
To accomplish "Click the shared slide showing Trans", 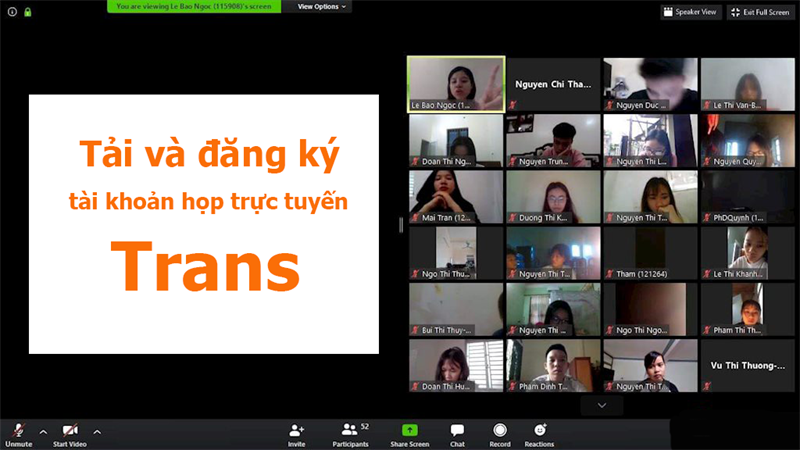I will (204, 224).
